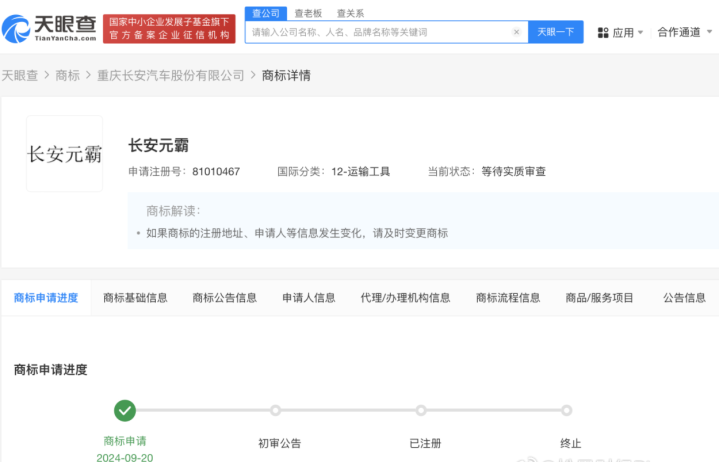Select the 查公司 search tab
This screenshot has width=719, height=462.
266,13
